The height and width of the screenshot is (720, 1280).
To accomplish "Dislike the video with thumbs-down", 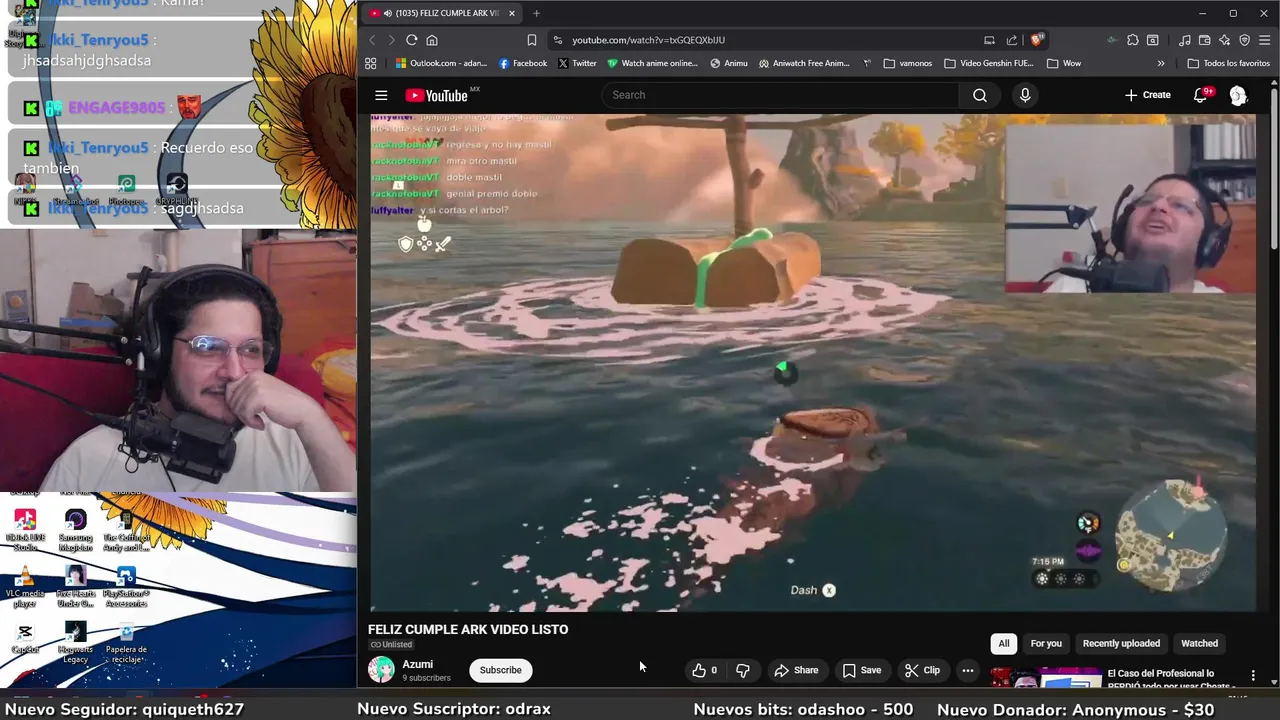I will coord(742,670).
